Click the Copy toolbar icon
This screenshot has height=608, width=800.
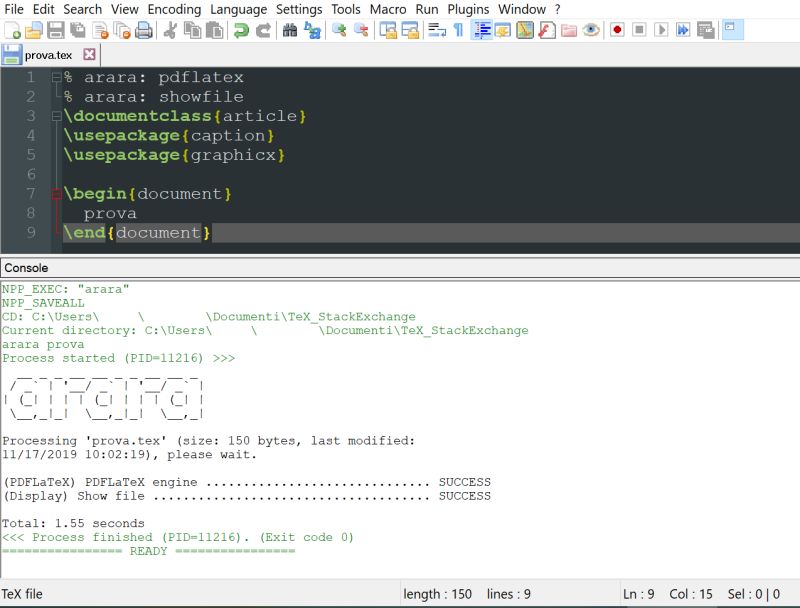[192, 30]
